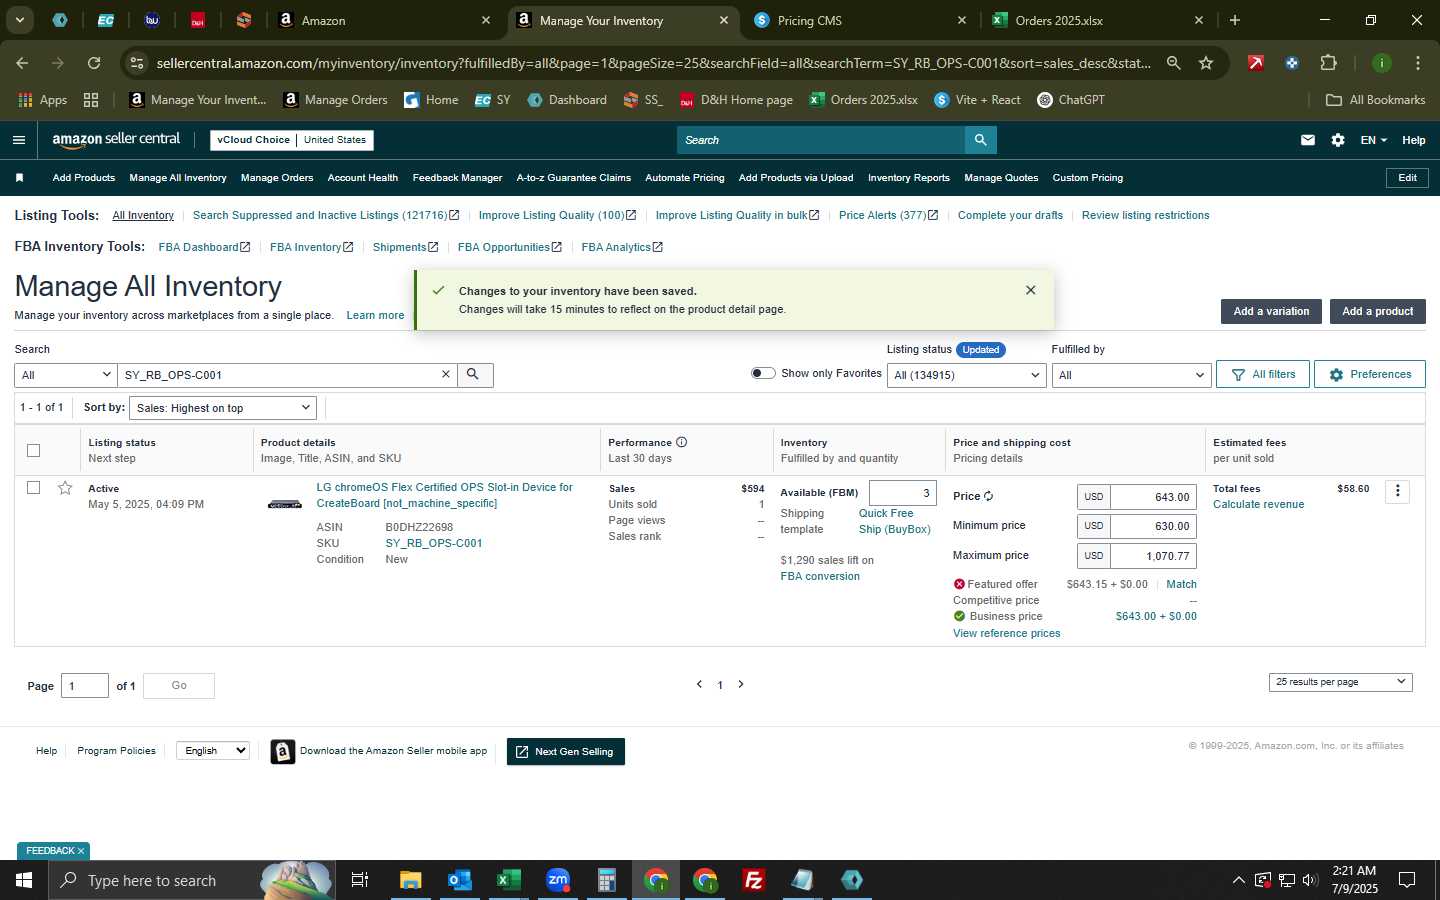Click the Minimum price input 630.00
This screenshot has height=900, width=1440.
pos(1152,526)
